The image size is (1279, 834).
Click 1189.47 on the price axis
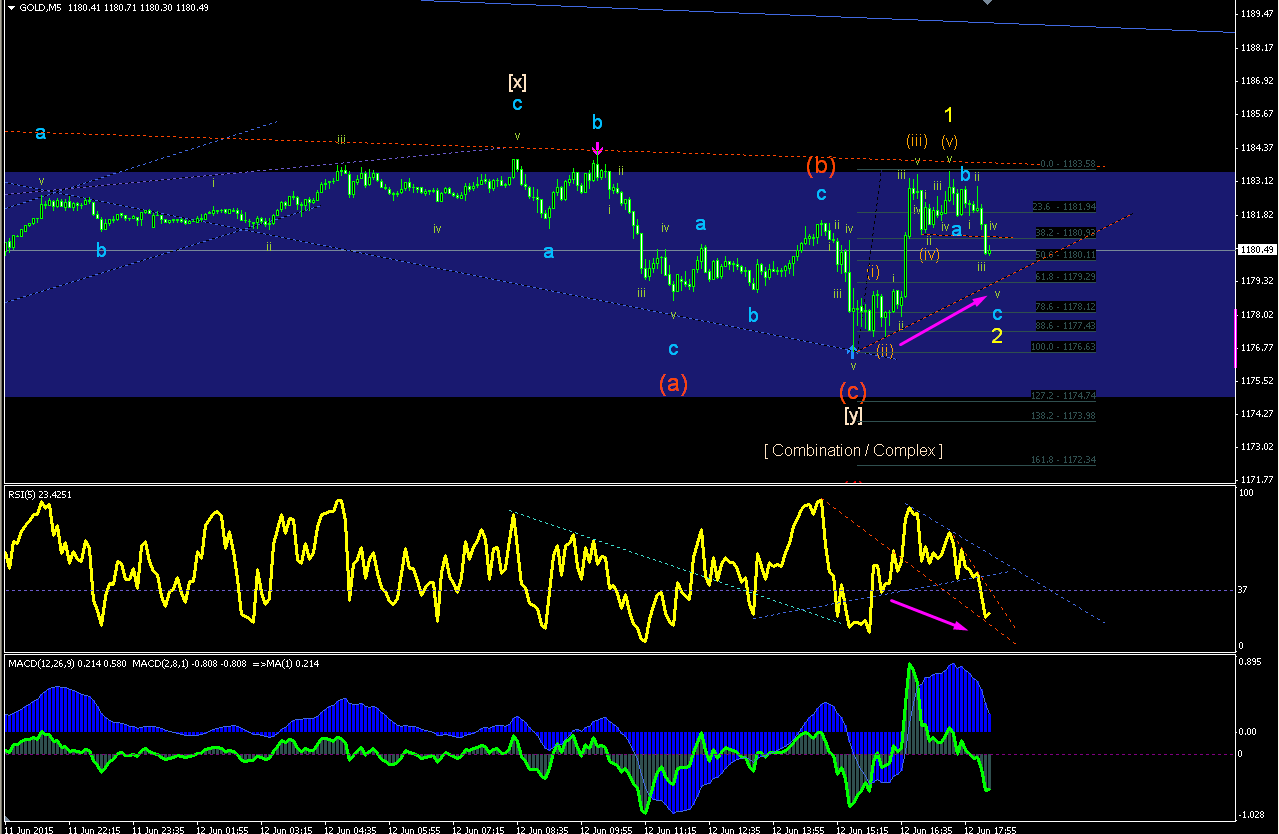coord(1256,14)
